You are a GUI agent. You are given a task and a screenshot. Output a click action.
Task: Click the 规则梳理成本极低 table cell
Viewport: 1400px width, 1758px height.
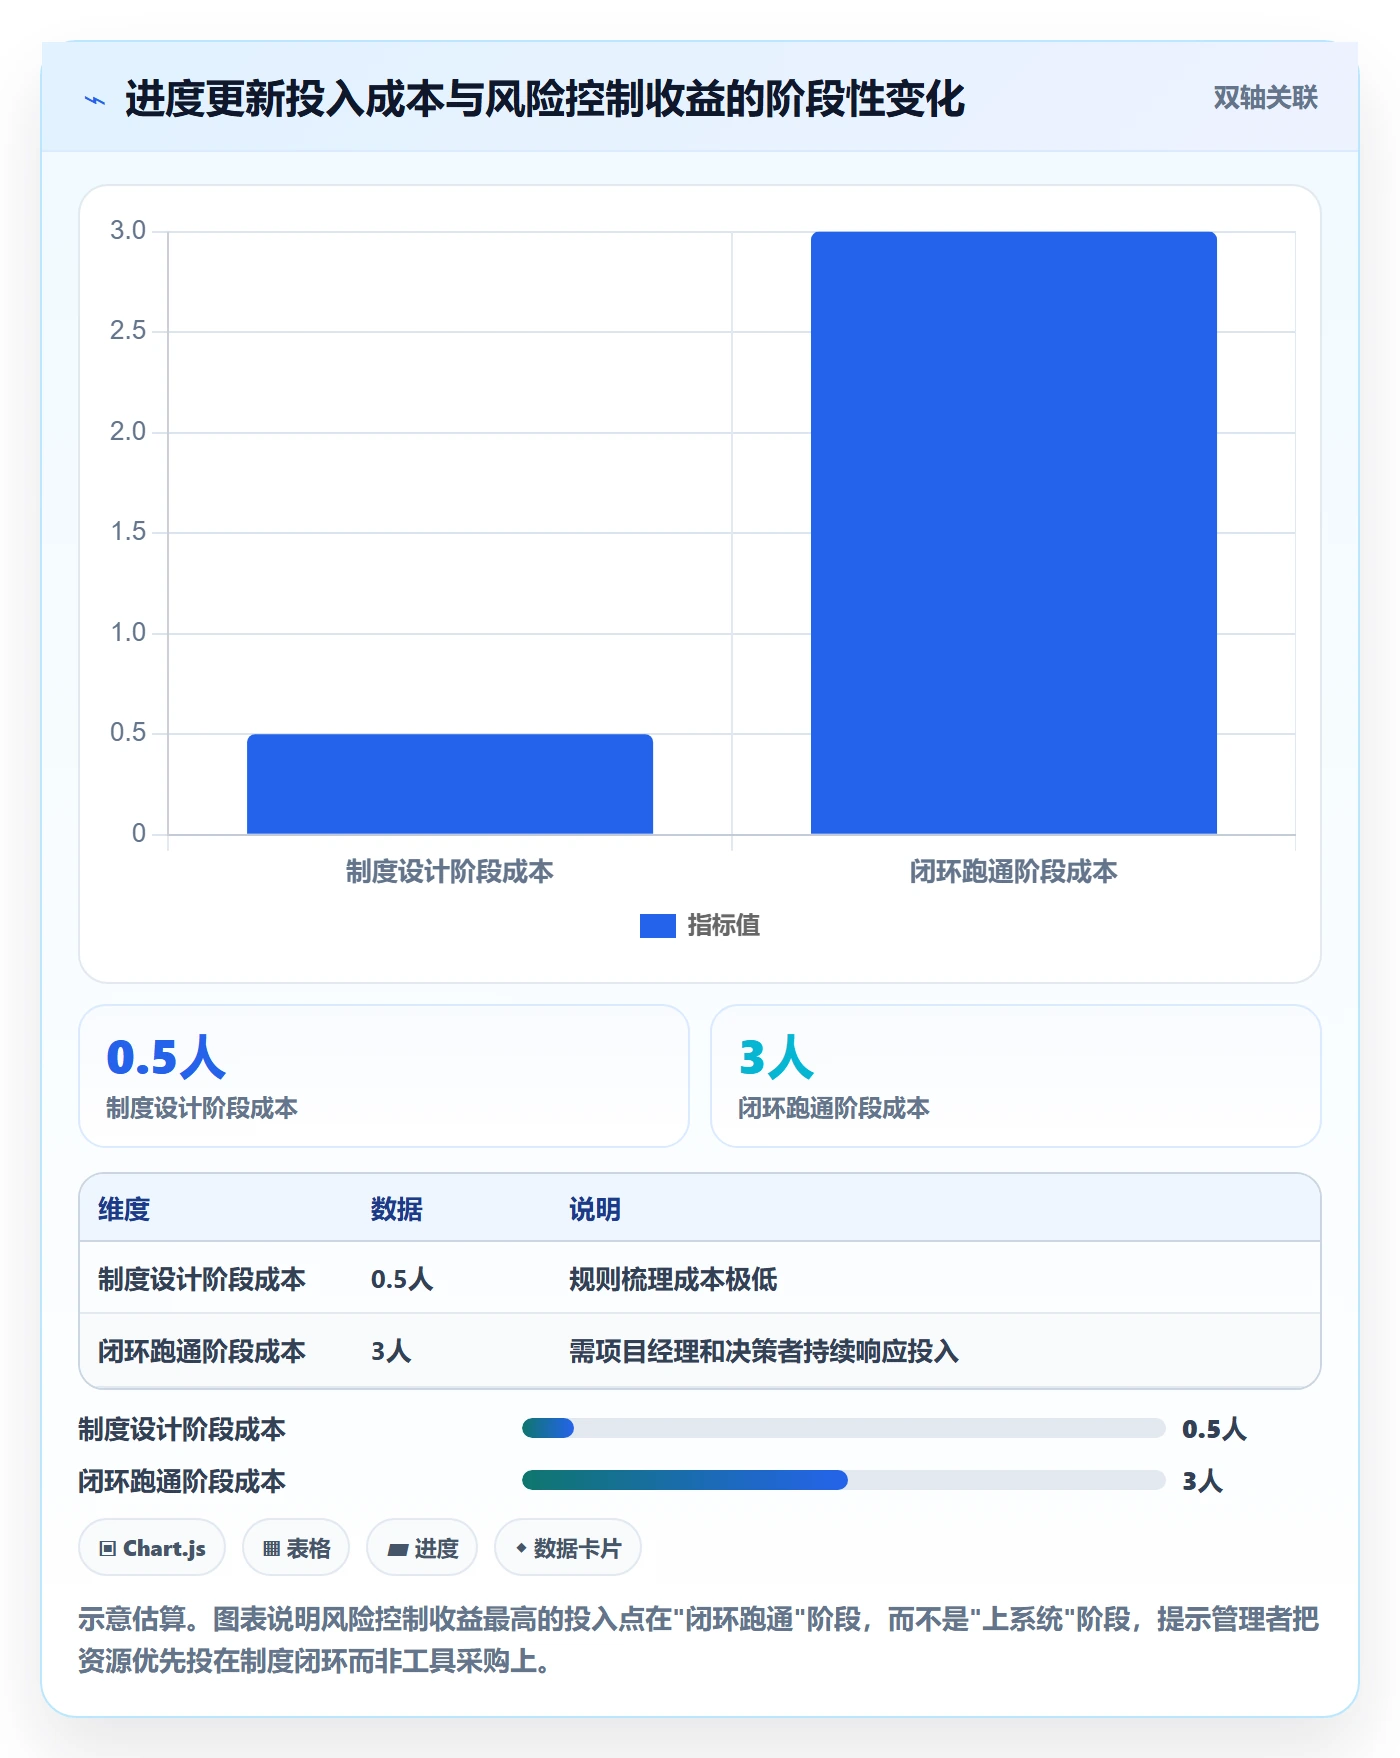[x=673, y=1279]
